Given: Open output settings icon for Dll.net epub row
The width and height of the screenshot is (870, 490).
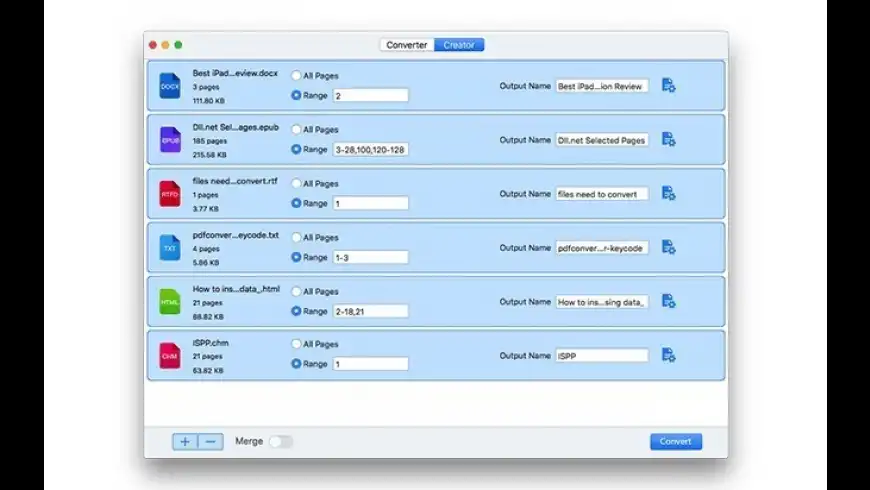Looking at the screenshot, I should coord(669,139).
